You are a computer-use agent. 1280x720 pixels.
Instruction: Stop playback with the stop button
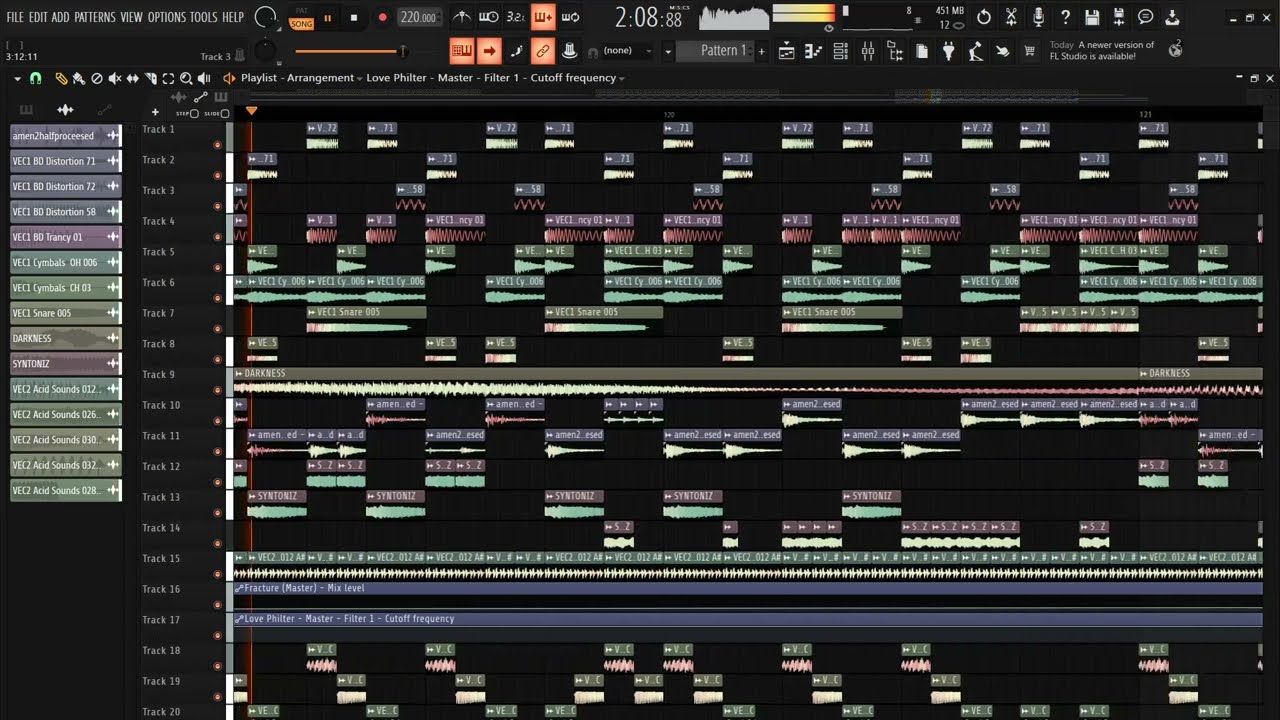[x=354, y=17]
